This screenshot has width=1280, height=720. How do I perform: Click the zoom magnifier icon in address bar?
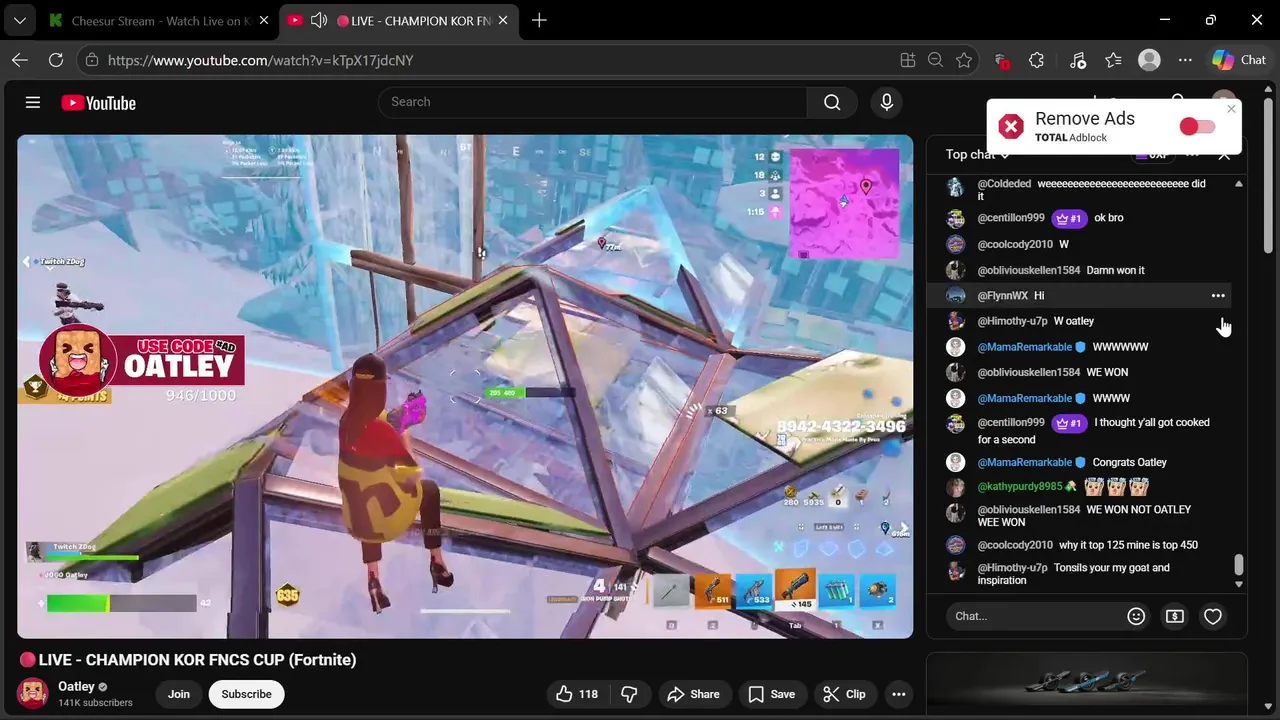[935, 60]
